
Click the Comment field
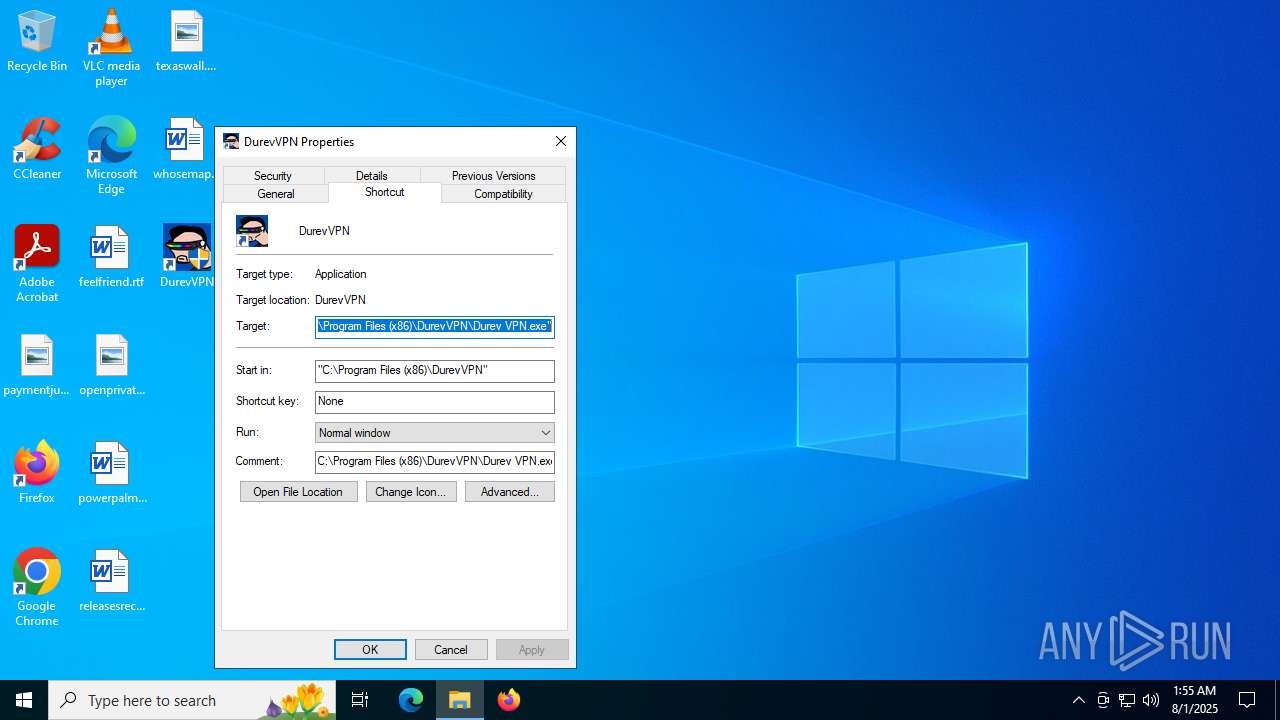click(435, 462)
